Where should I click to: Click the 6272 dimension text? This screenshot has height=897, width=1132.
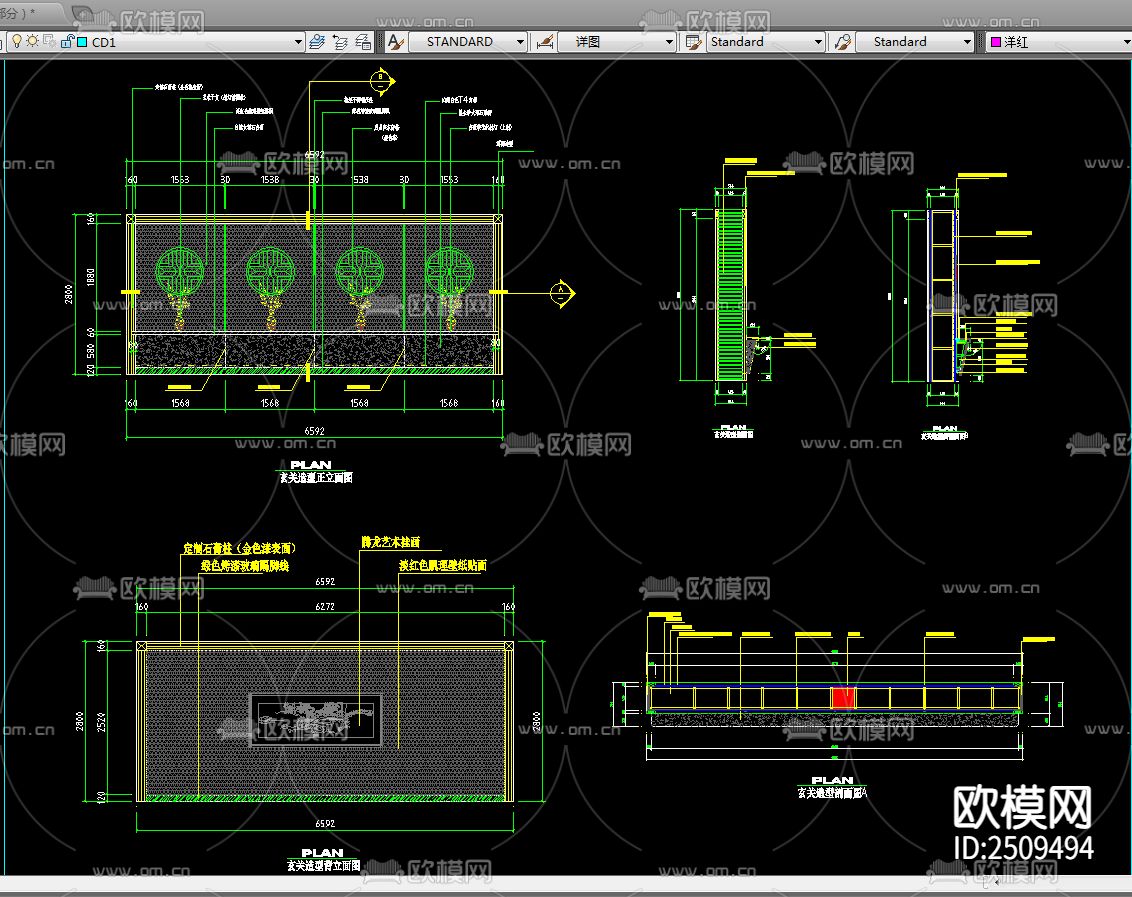[x=325, y=607]
